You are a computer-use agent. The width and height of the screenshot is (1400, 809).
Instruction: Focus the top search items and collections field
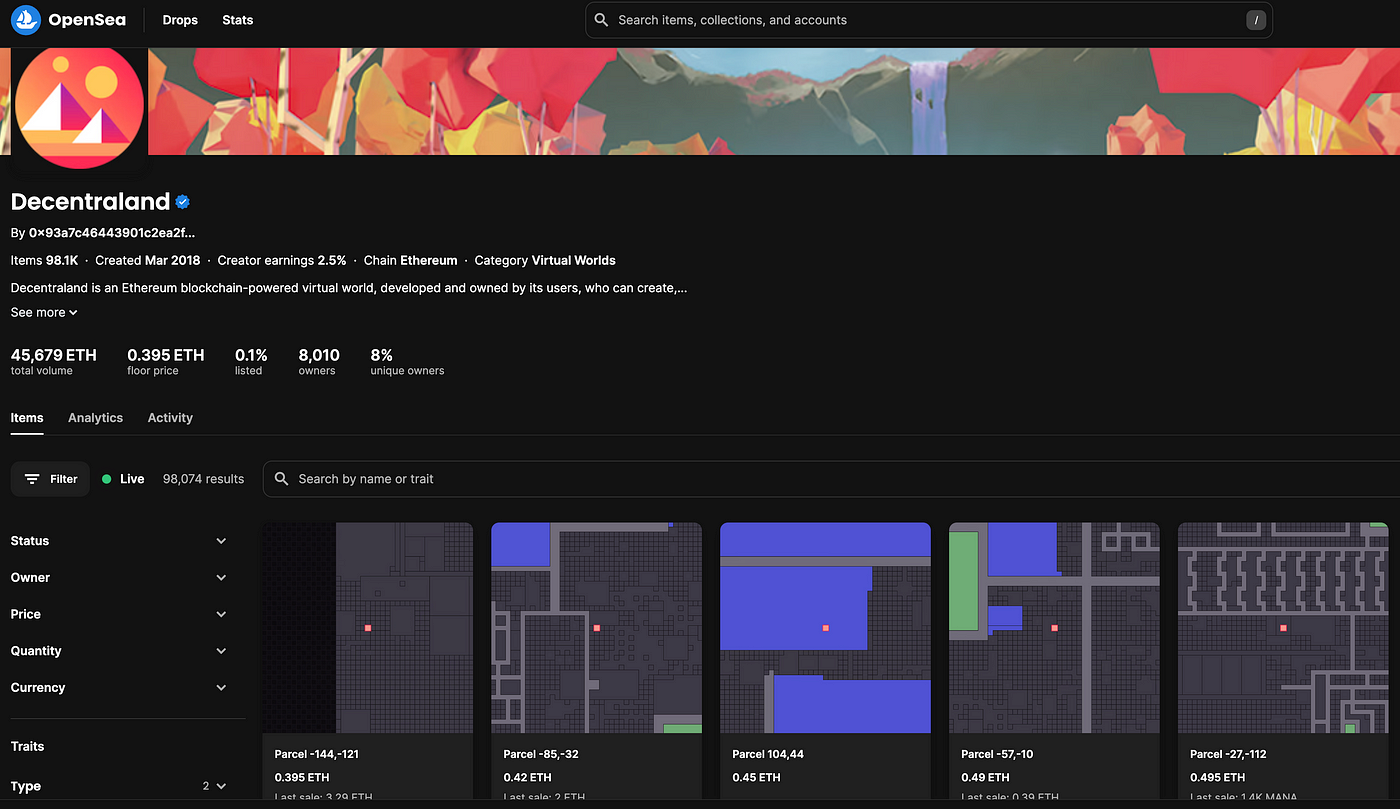pyautogui.click(x=928, y=20)
